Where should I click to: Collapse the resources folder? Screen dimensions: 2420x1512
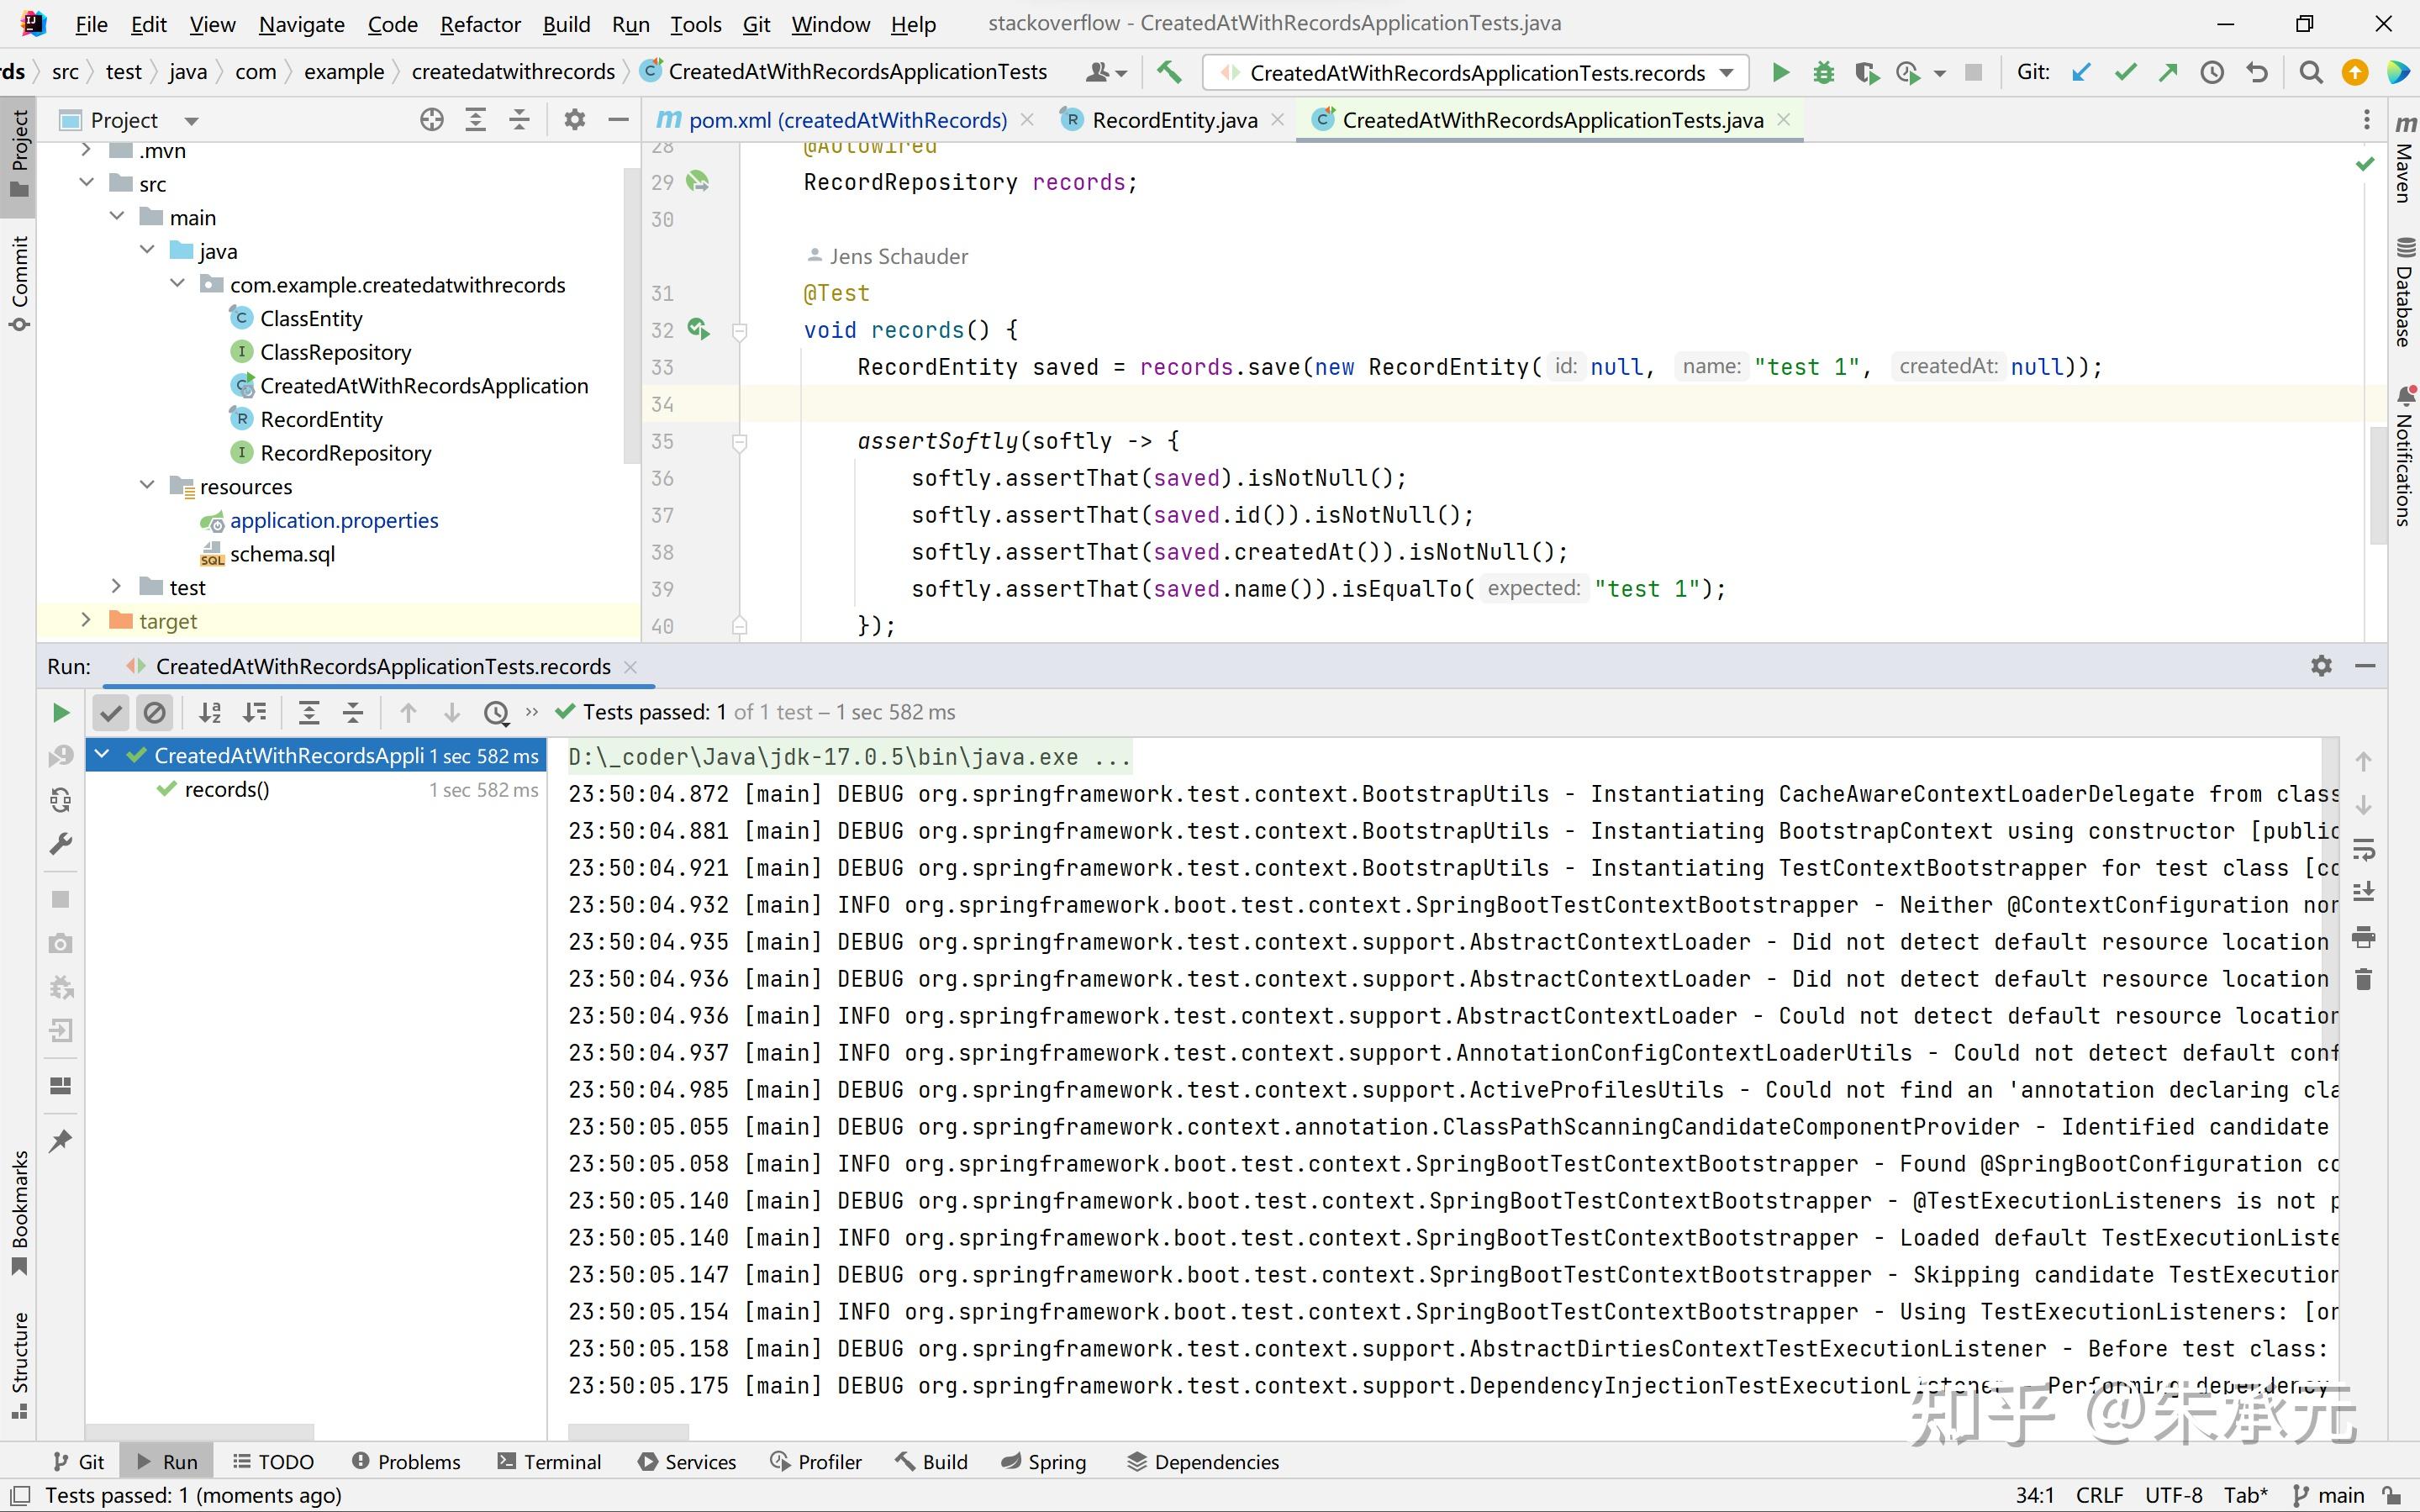pos(147,485)
